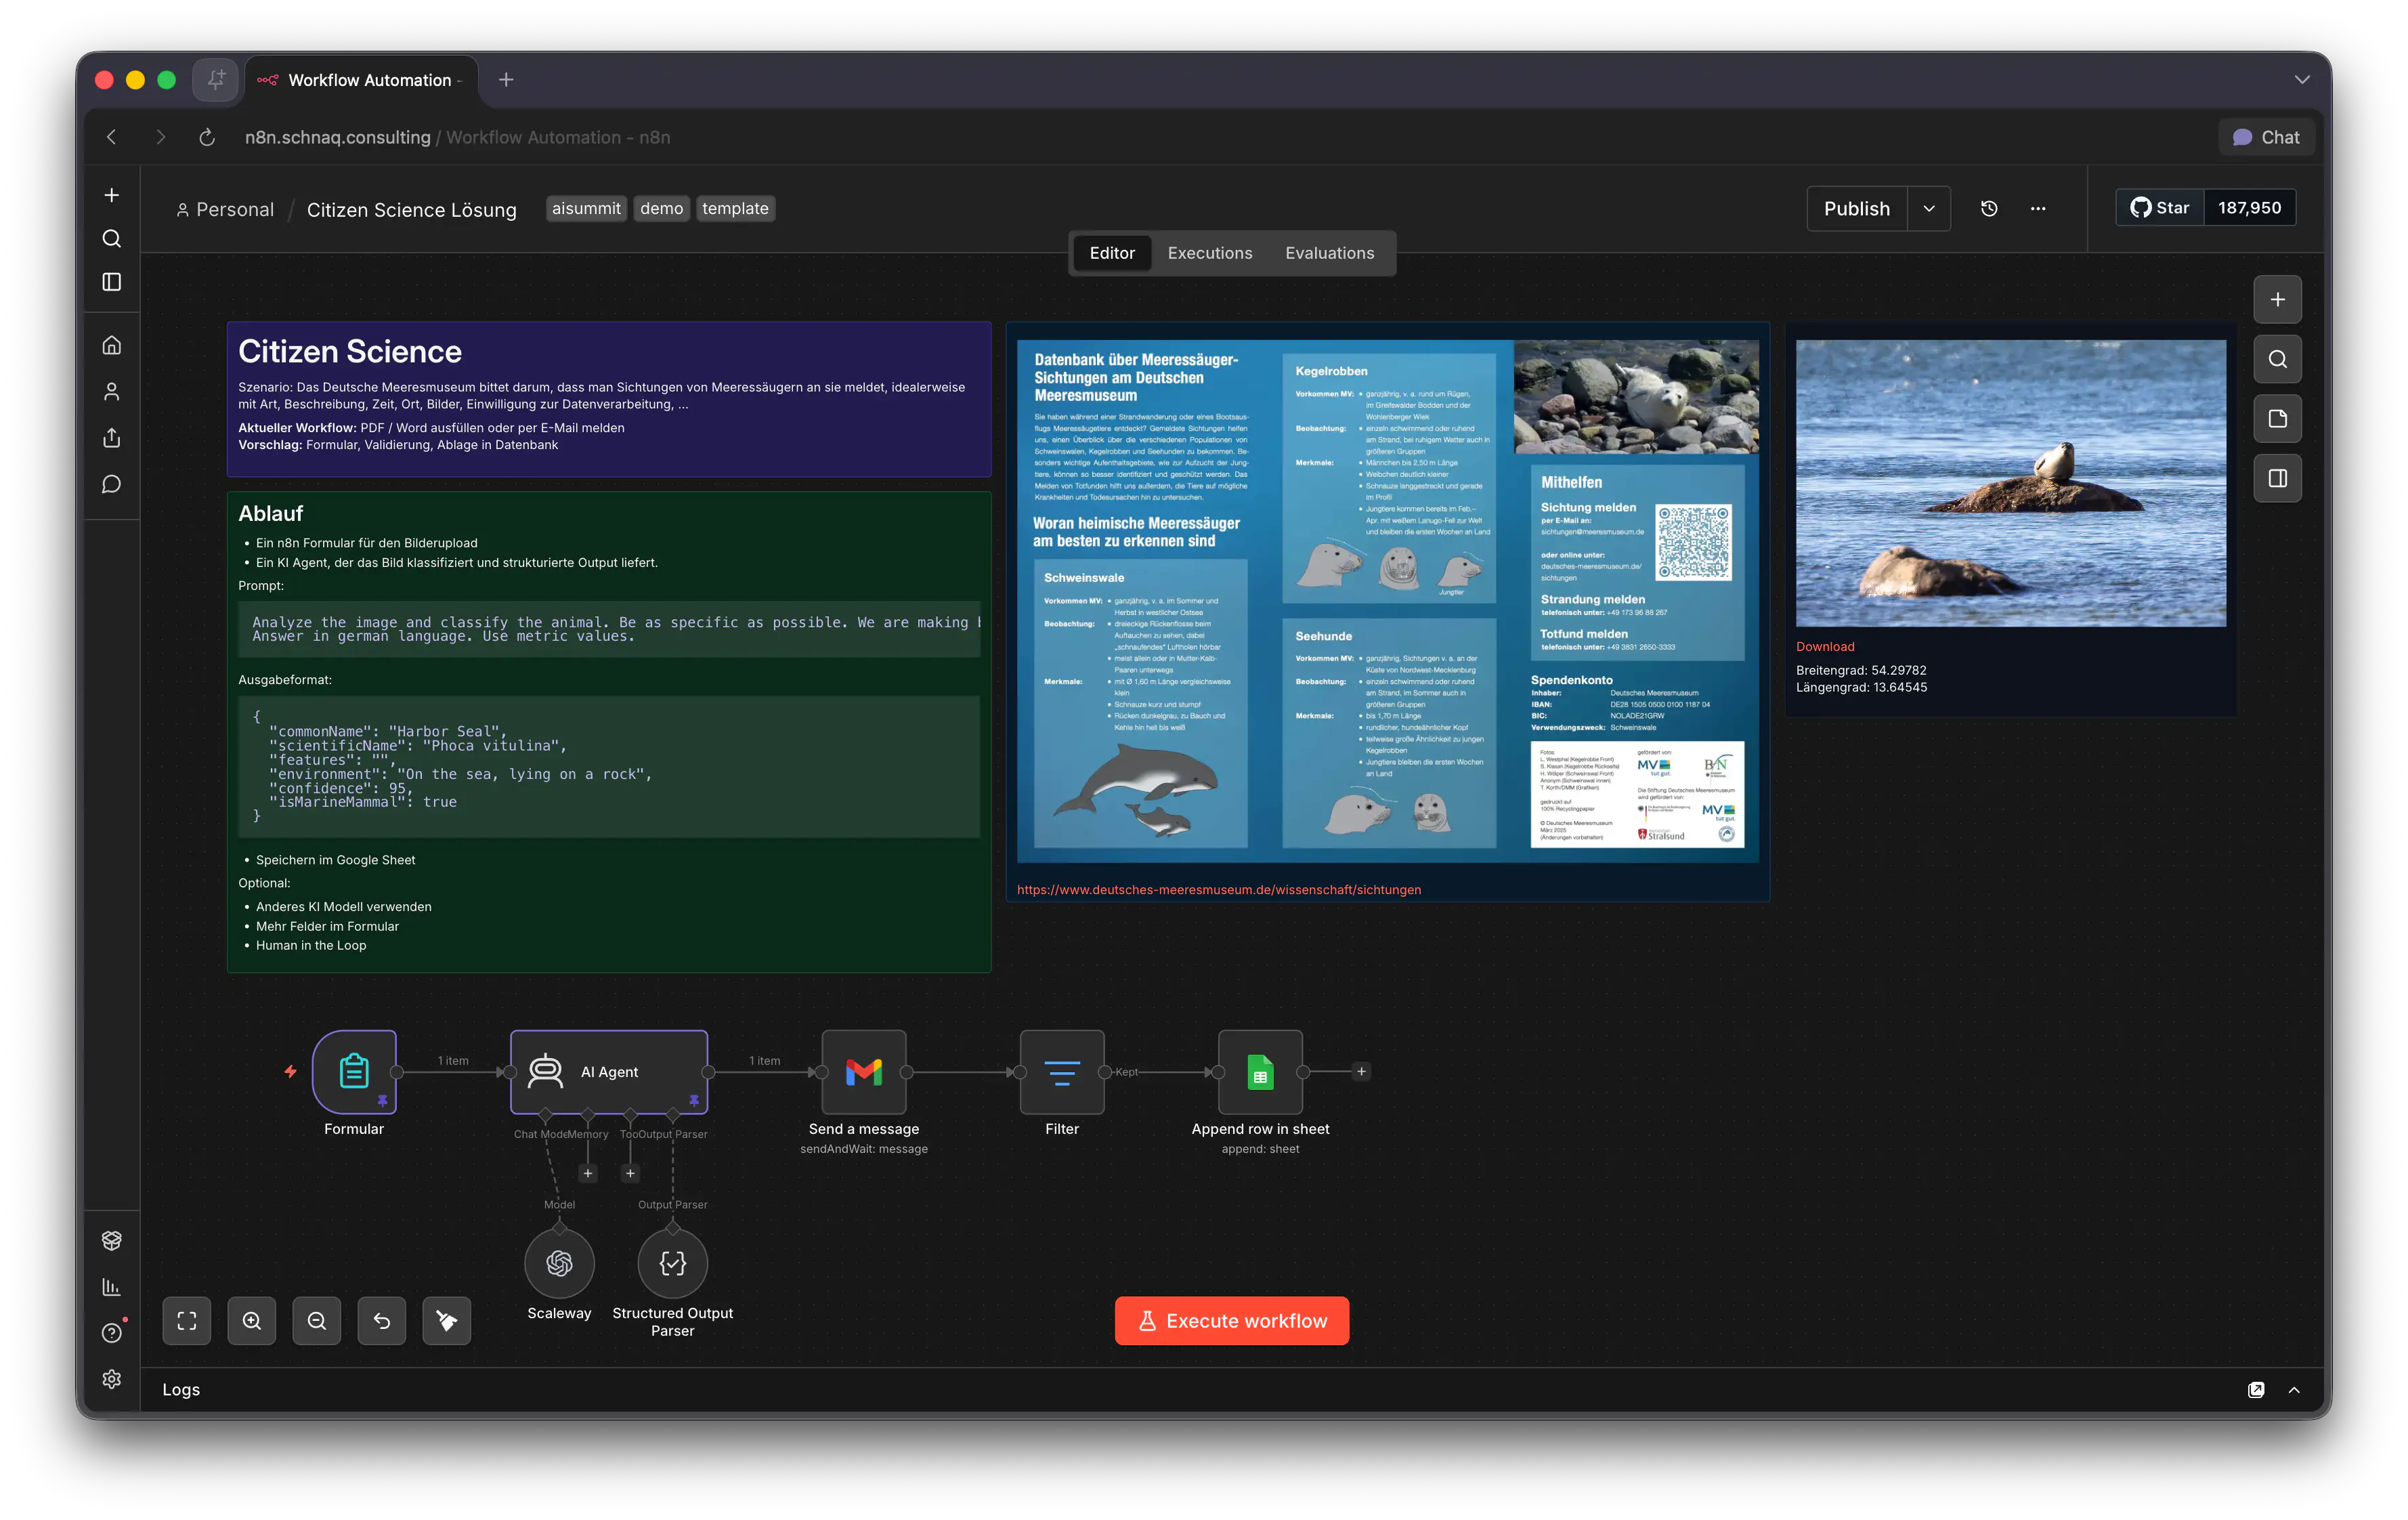
Task: Open the deutsches-meeresmuseum.de sichtungen link
Action: point(1219,889)
